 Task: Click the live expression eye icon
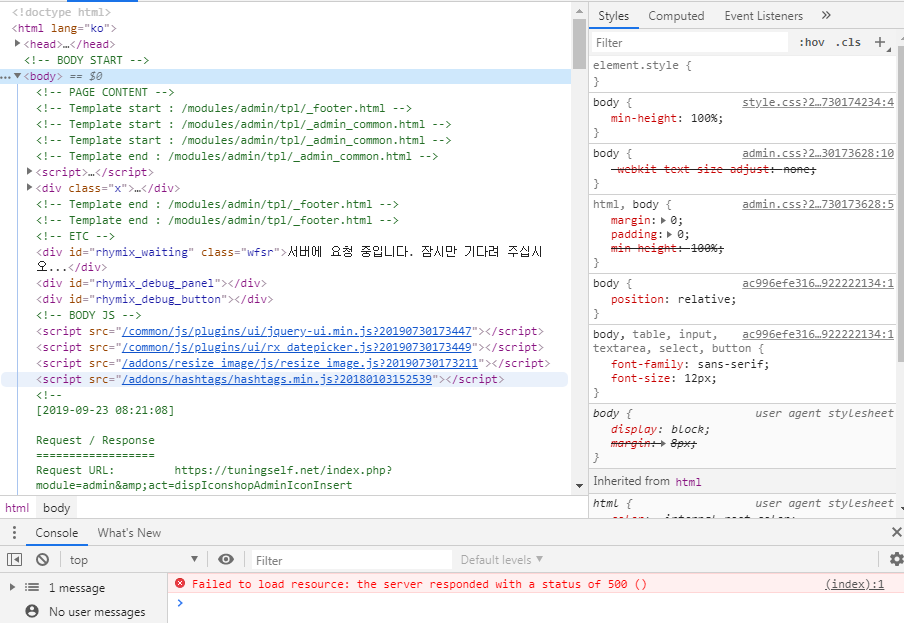pos(226,560)
